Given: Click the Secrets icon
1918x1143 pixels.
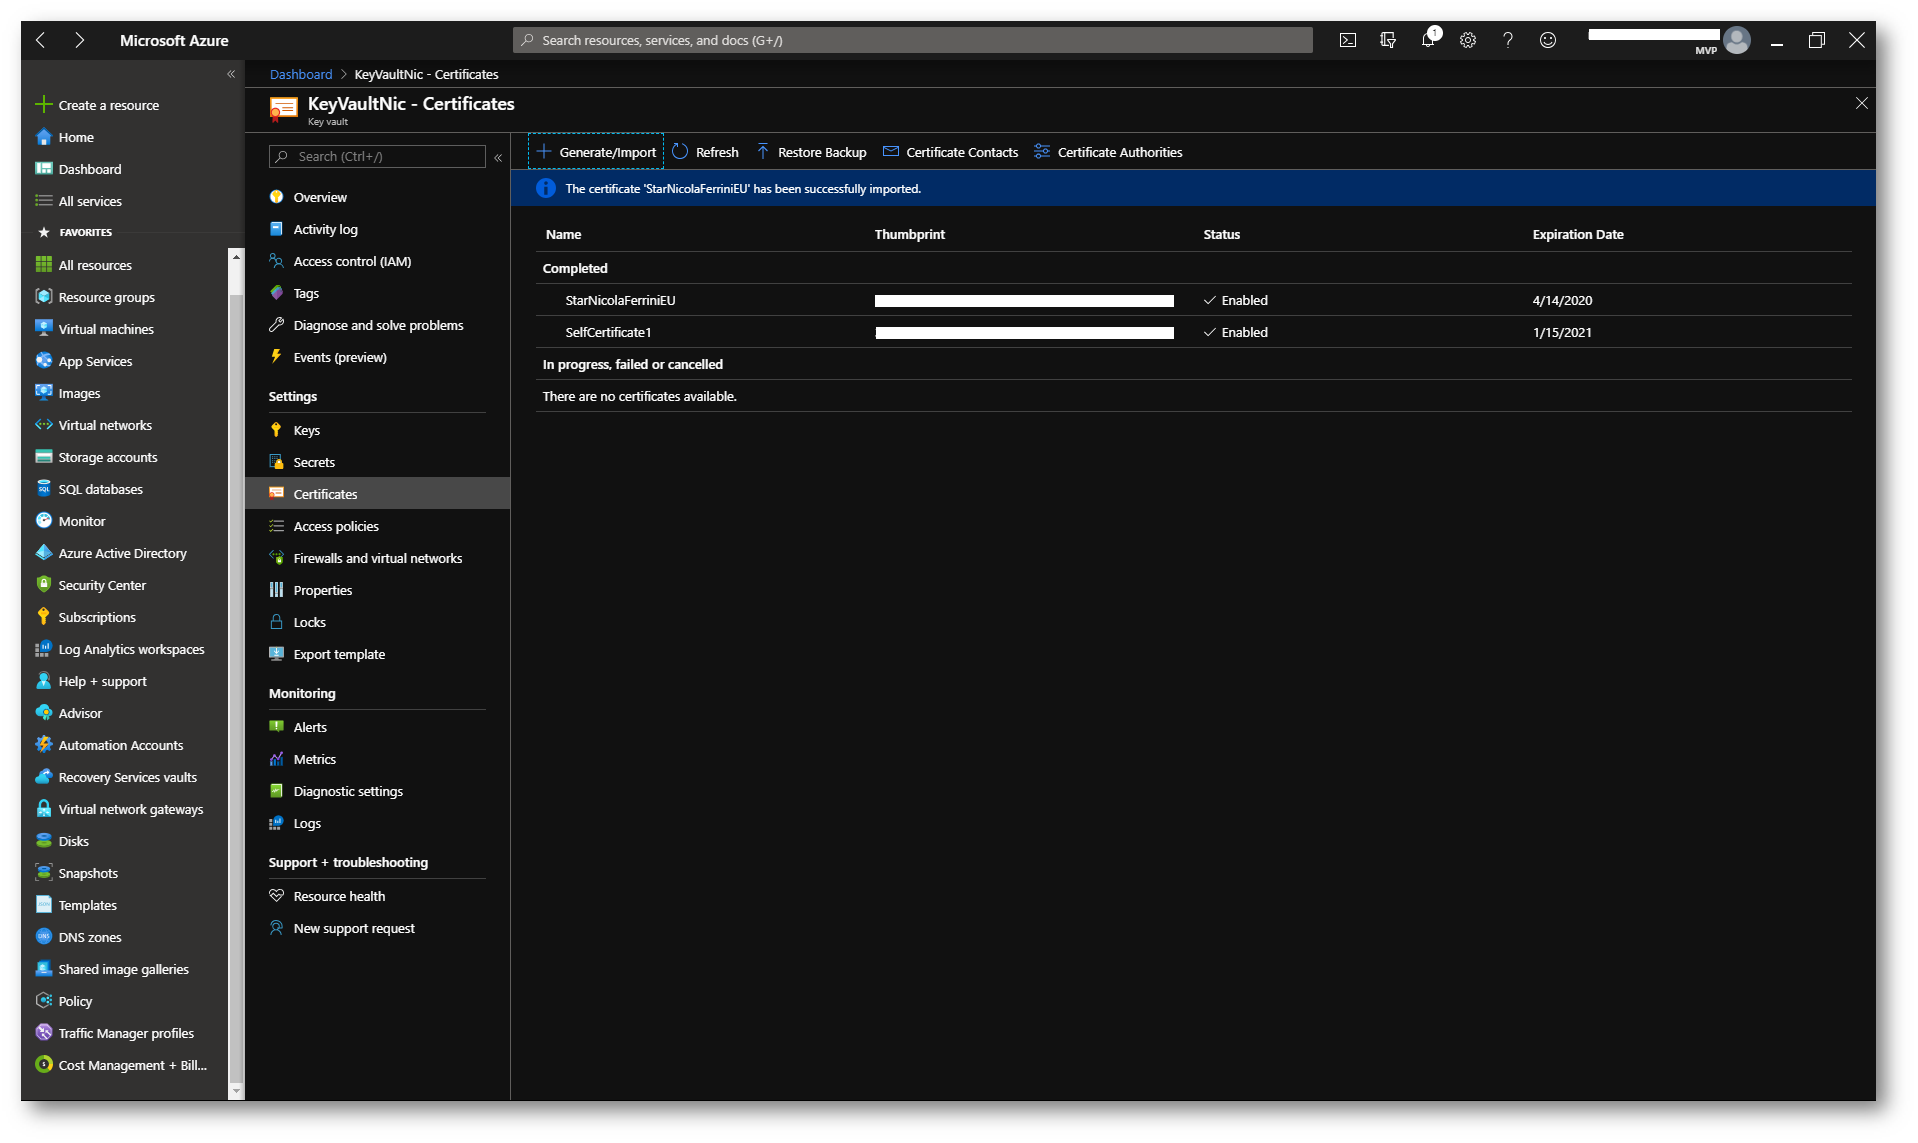Looking at the screenshot, I should pos(276,461).
